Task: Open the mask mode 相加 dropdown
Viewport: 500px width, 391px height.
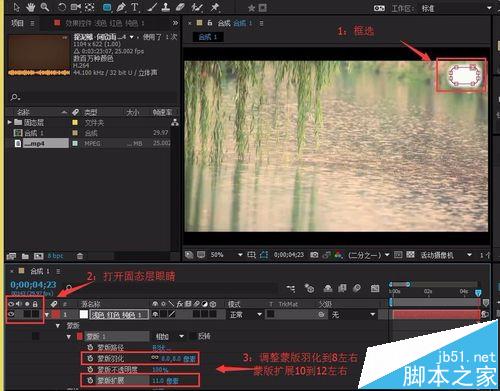Action: 170,336
